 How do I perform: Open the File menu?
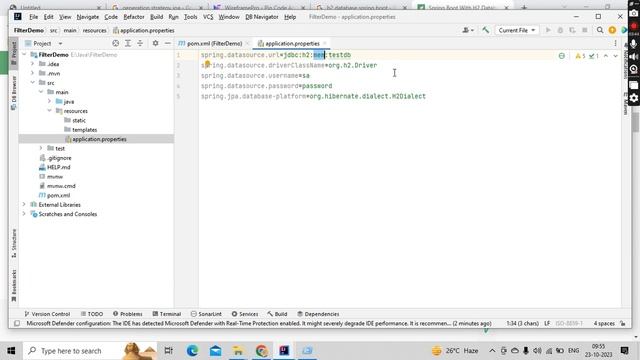33,17
